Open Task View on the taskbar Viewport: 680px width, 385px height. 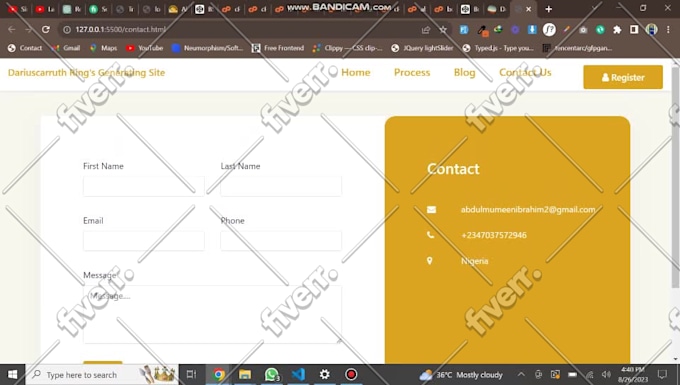tap(191, 374)
